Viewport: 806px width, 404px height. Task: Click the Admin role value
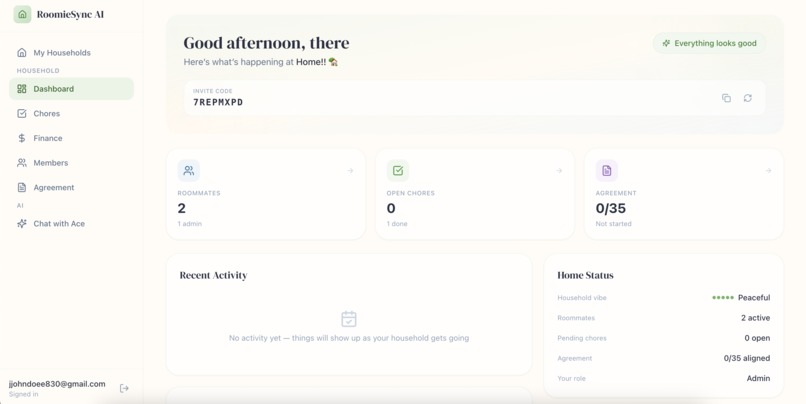(x=758, y=378)
